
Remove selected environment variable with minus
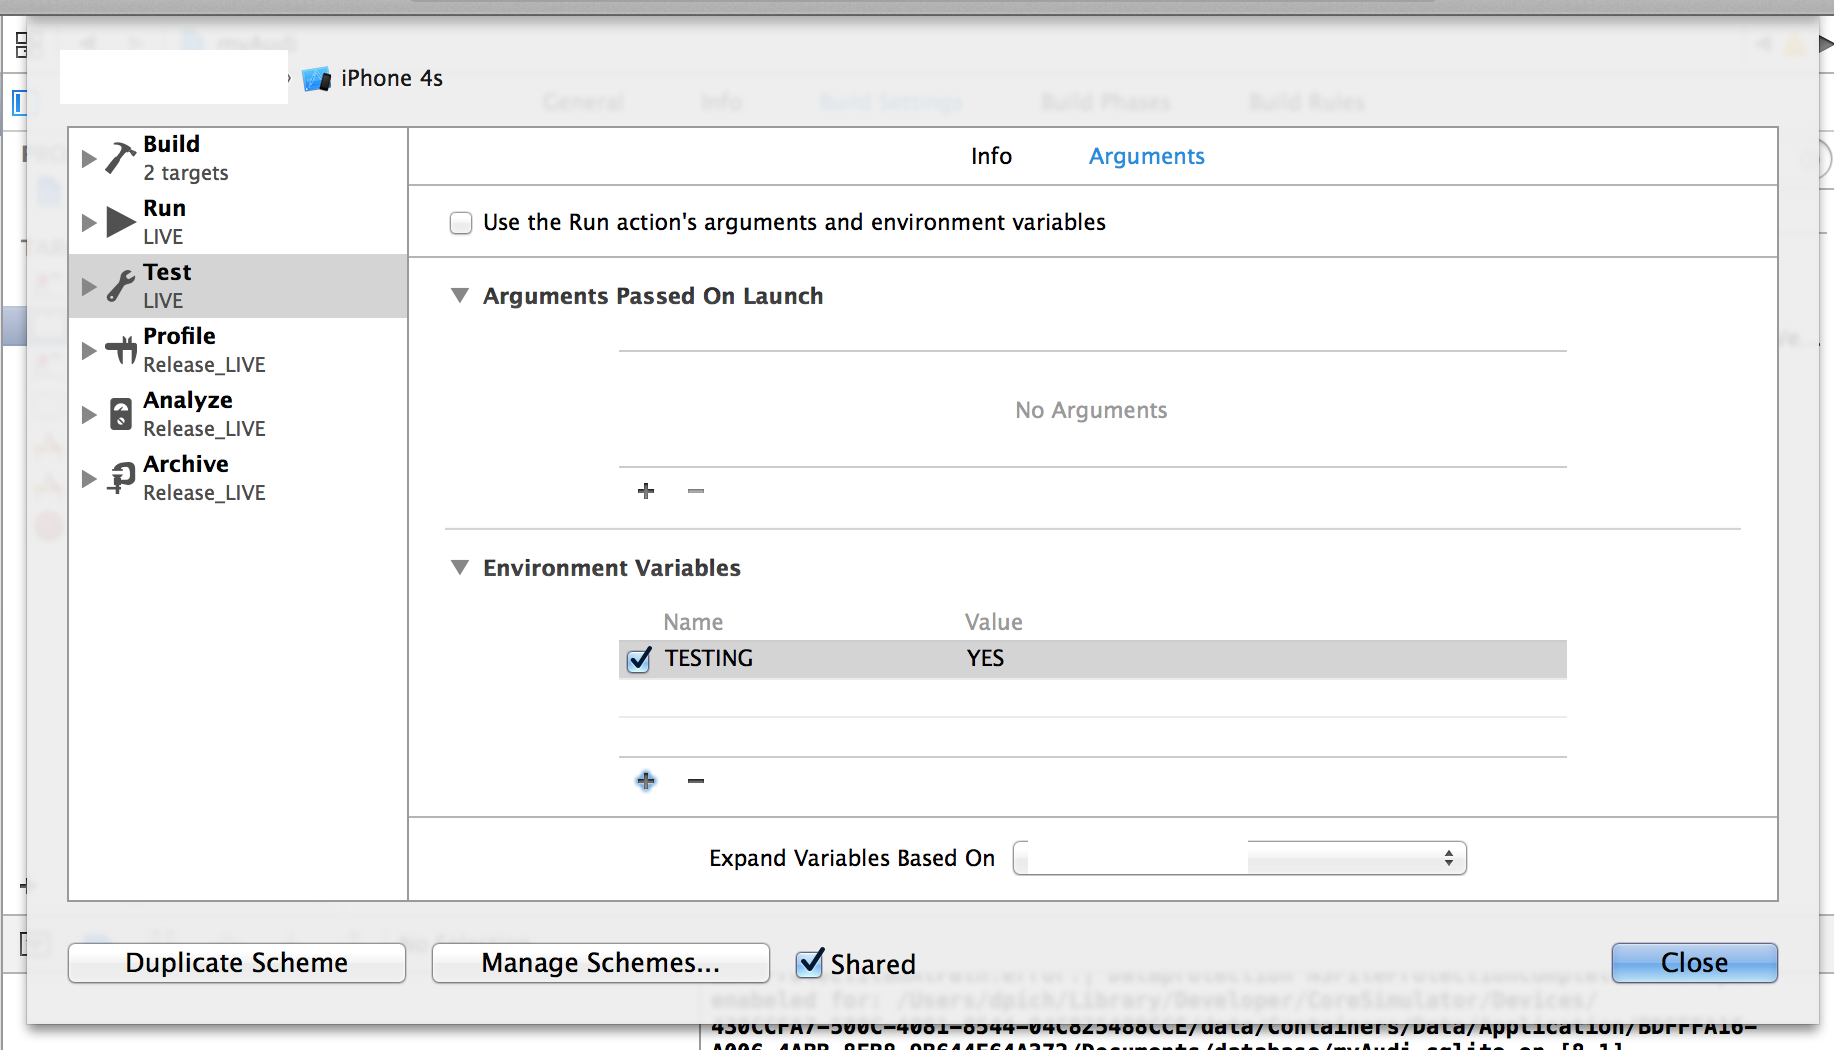point(696,781)
